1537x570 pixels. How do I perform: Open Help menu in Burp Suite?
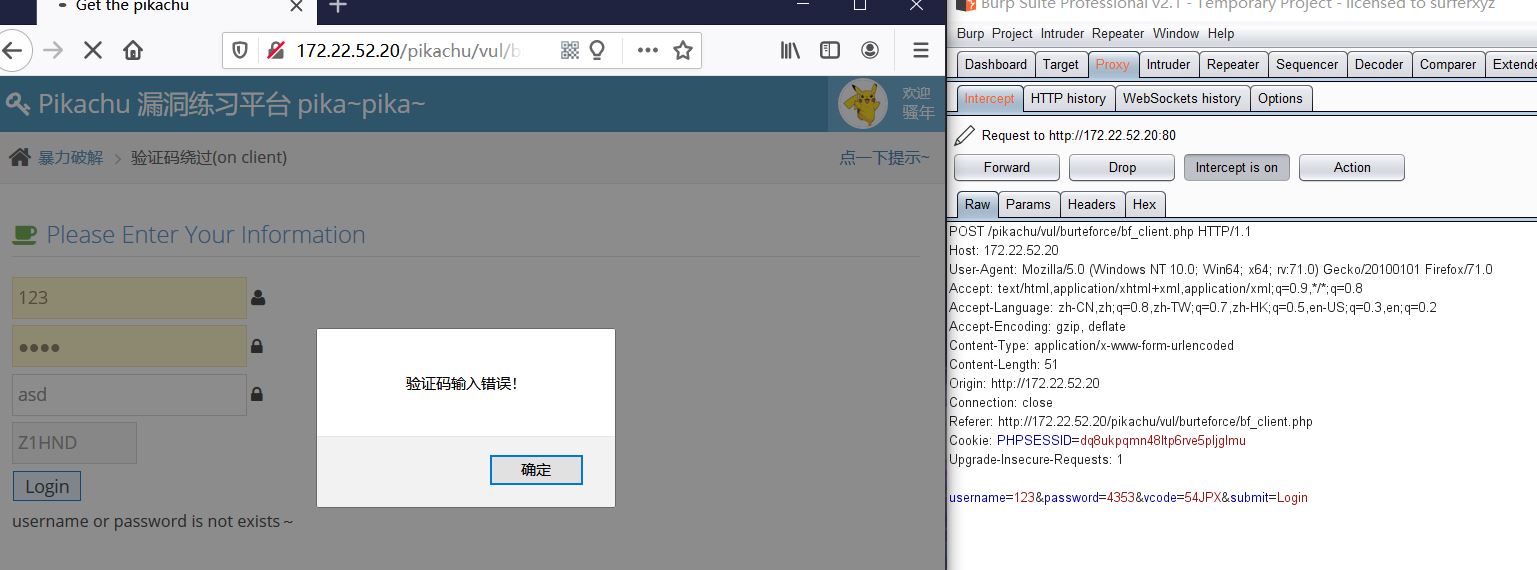(1221, 33)
